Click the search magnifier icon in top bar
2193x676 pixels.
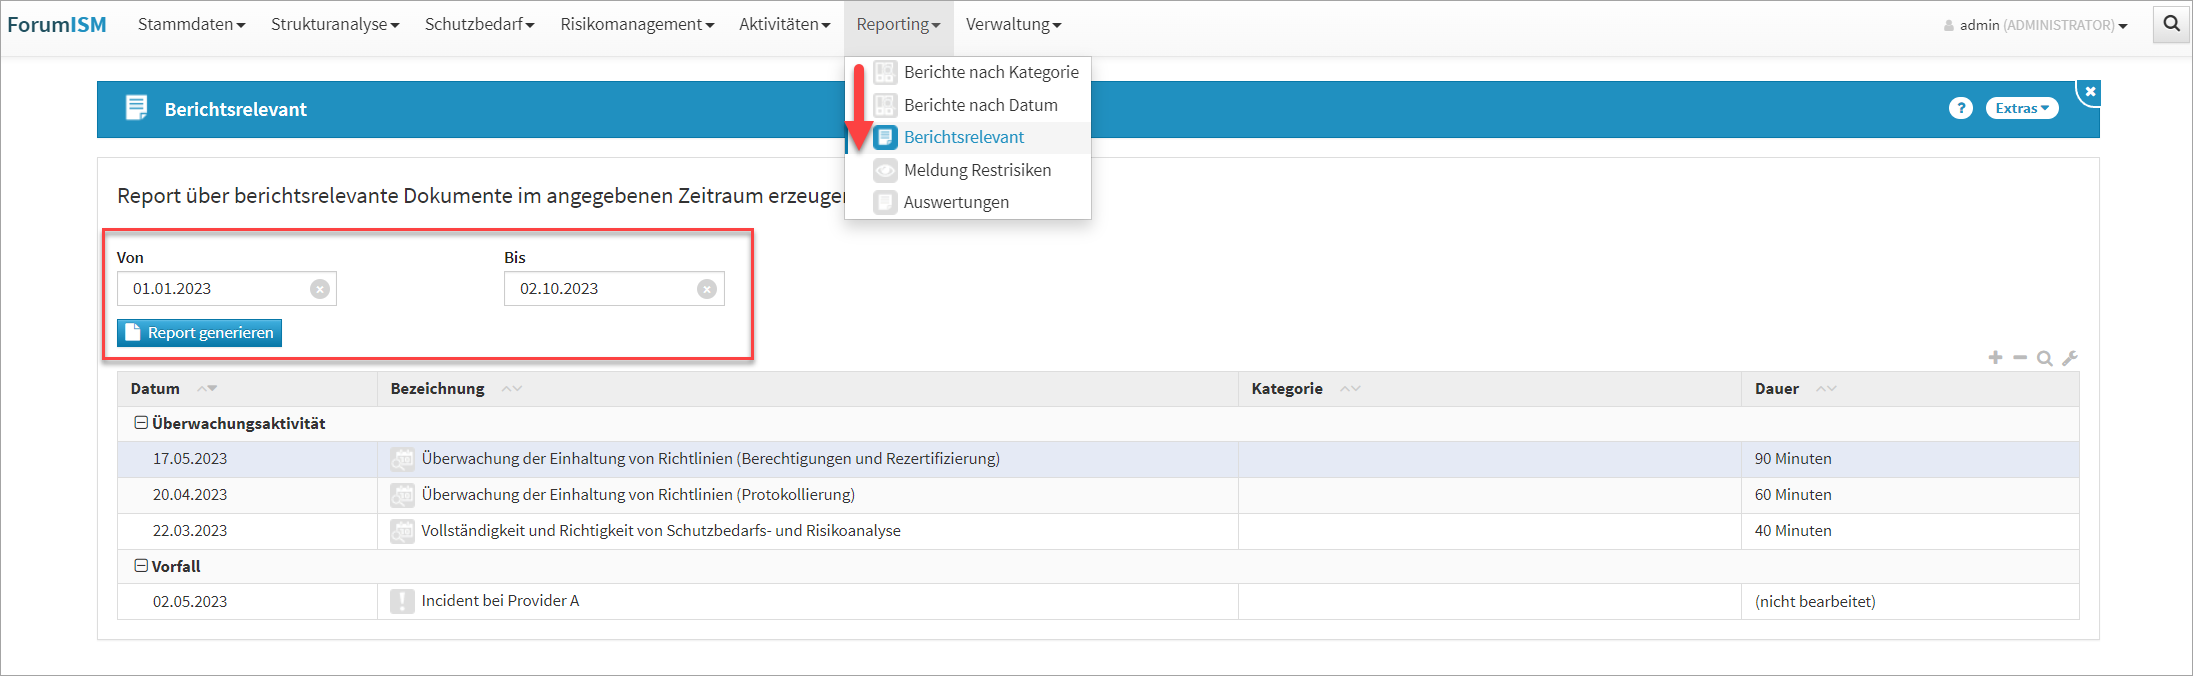(2171, 24)
